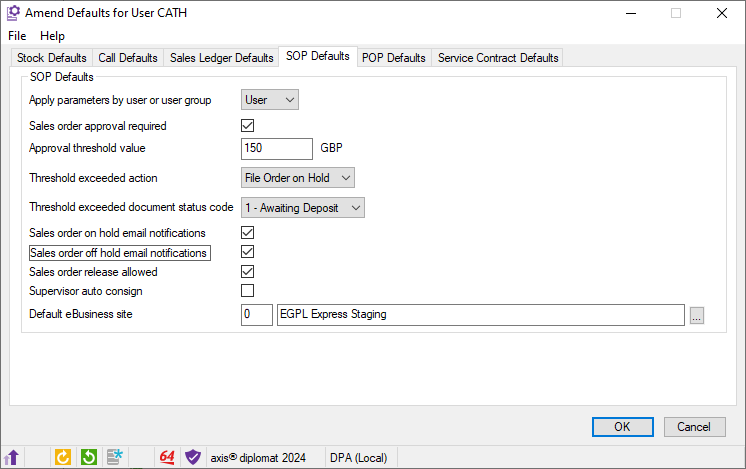The width and height of the screenshot is (746, 469).
Task: Open the user or user group dropdown
Action: point(270,99)
